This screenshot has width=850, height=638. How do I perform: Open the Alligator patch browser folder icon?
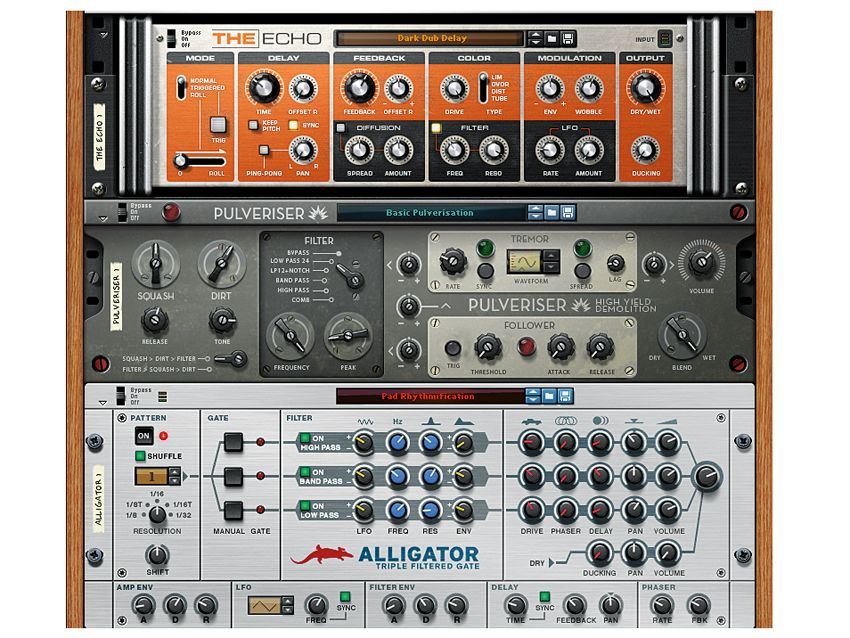[x=549, y=396]
